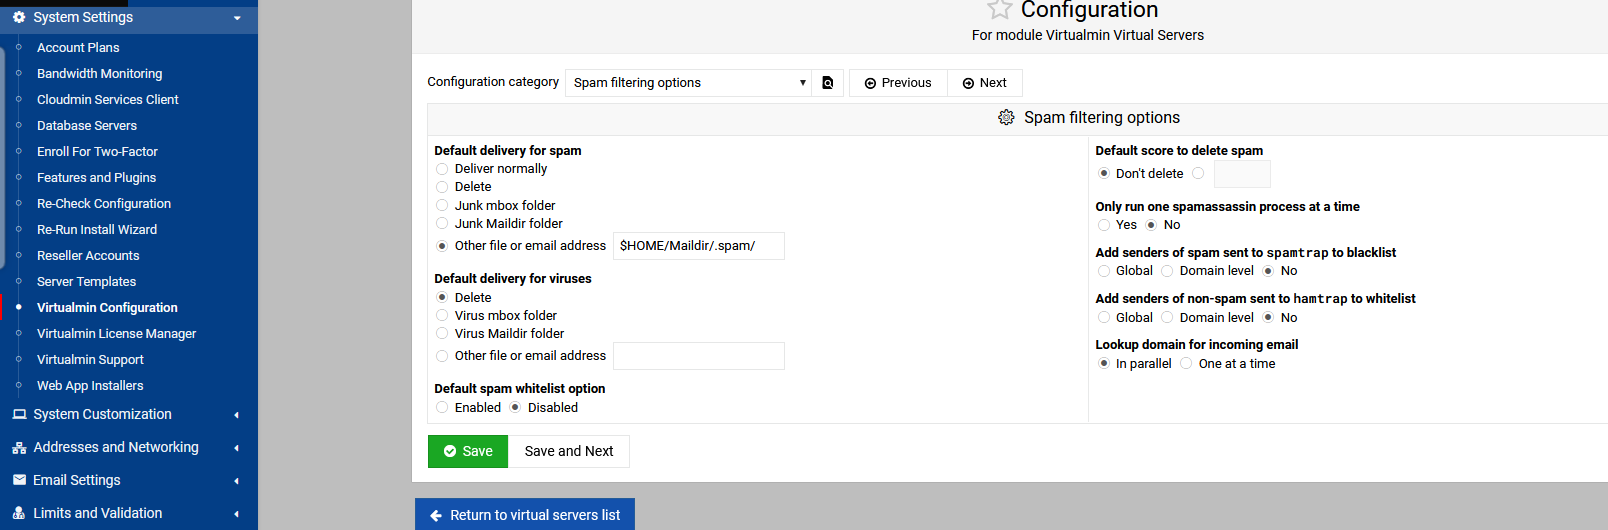Screen dimensions: 1608x530
Task: Click the green Save button
Action: click(468, 451)
